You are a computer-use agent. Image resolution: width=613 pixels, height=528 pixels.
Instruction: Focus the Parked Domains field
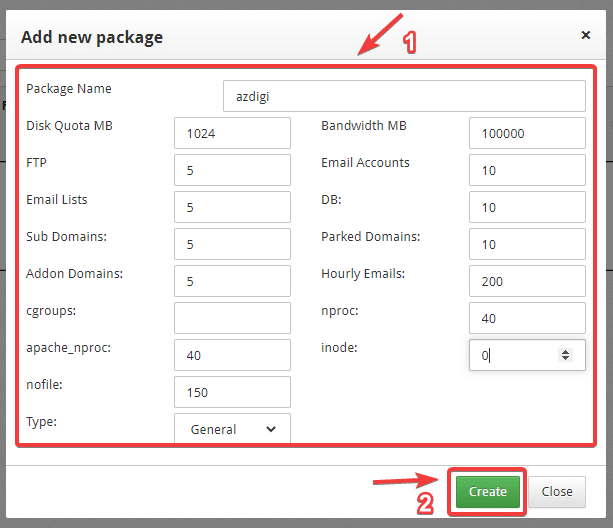(526, 244)
